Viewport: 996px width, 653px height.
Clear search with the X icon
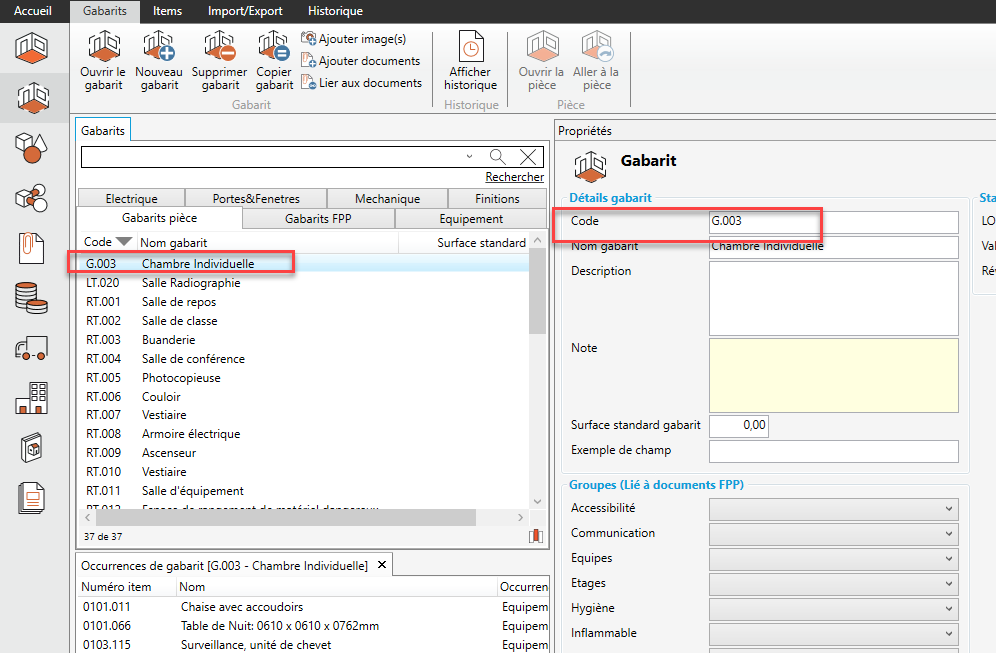[529, 156]
